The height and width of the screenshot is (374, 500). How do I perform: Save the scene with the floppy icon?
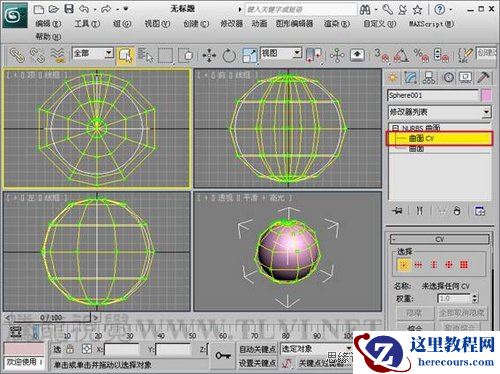pos(69,9)
